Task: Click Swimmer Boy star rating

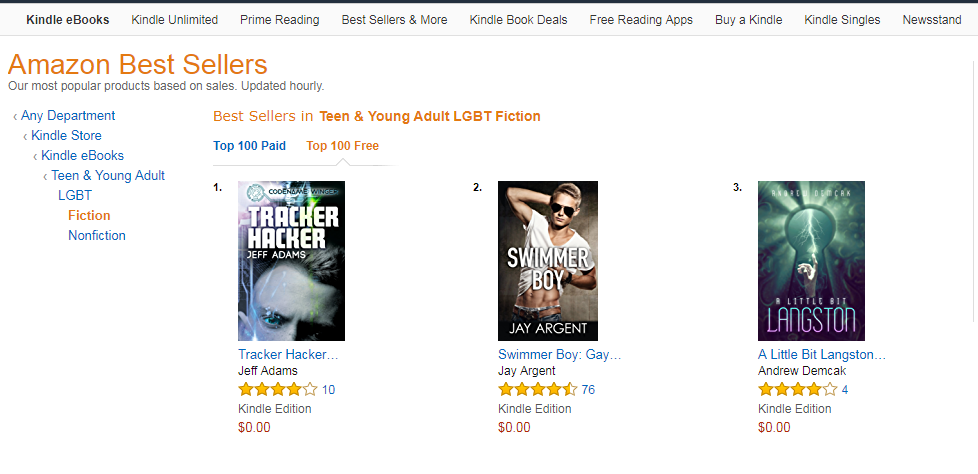Action: (537, 390)
